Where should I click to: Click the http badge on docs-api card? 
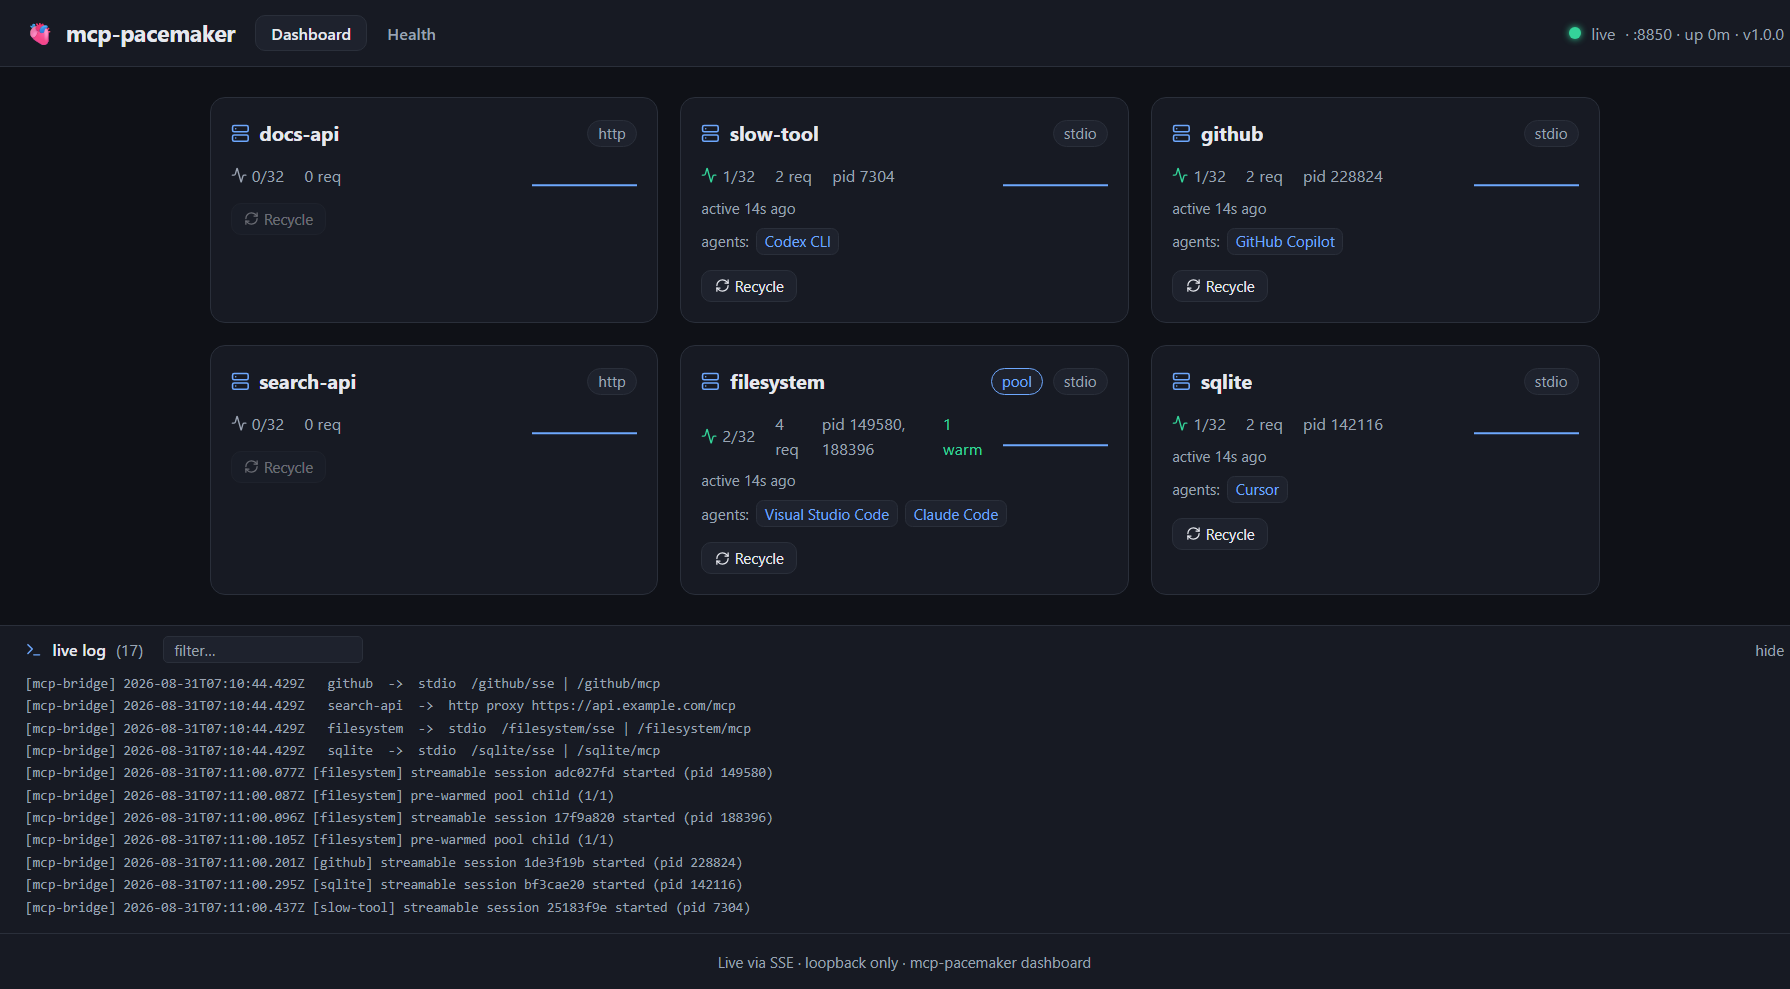[612, 134]
